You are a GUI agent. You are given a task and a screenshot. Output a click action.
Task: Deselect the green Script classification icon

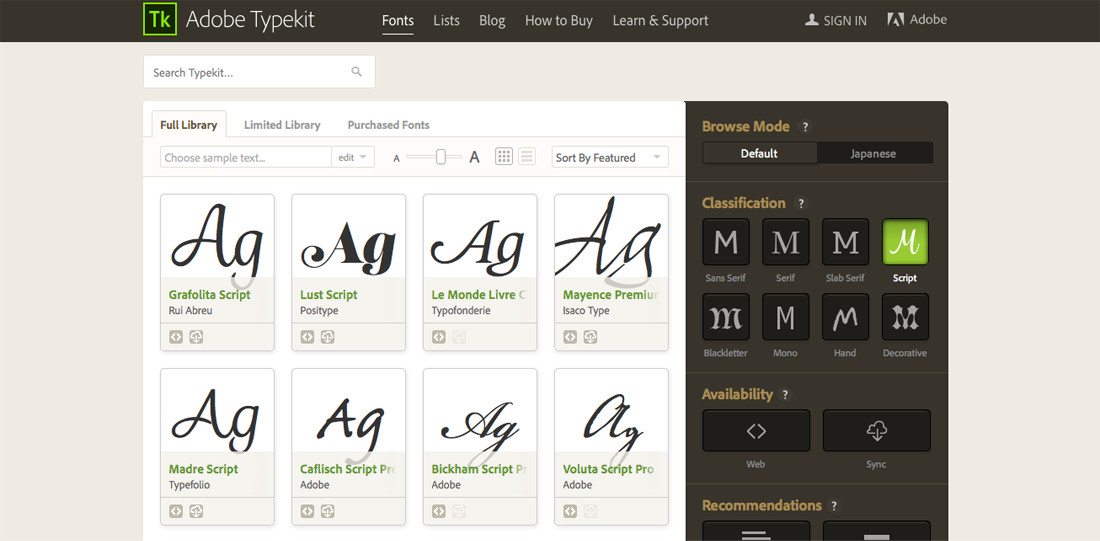(905, 242)
